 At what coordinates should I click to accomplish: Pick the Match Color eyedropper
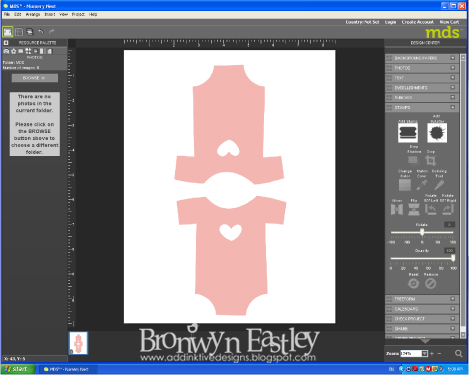(422, 185)
